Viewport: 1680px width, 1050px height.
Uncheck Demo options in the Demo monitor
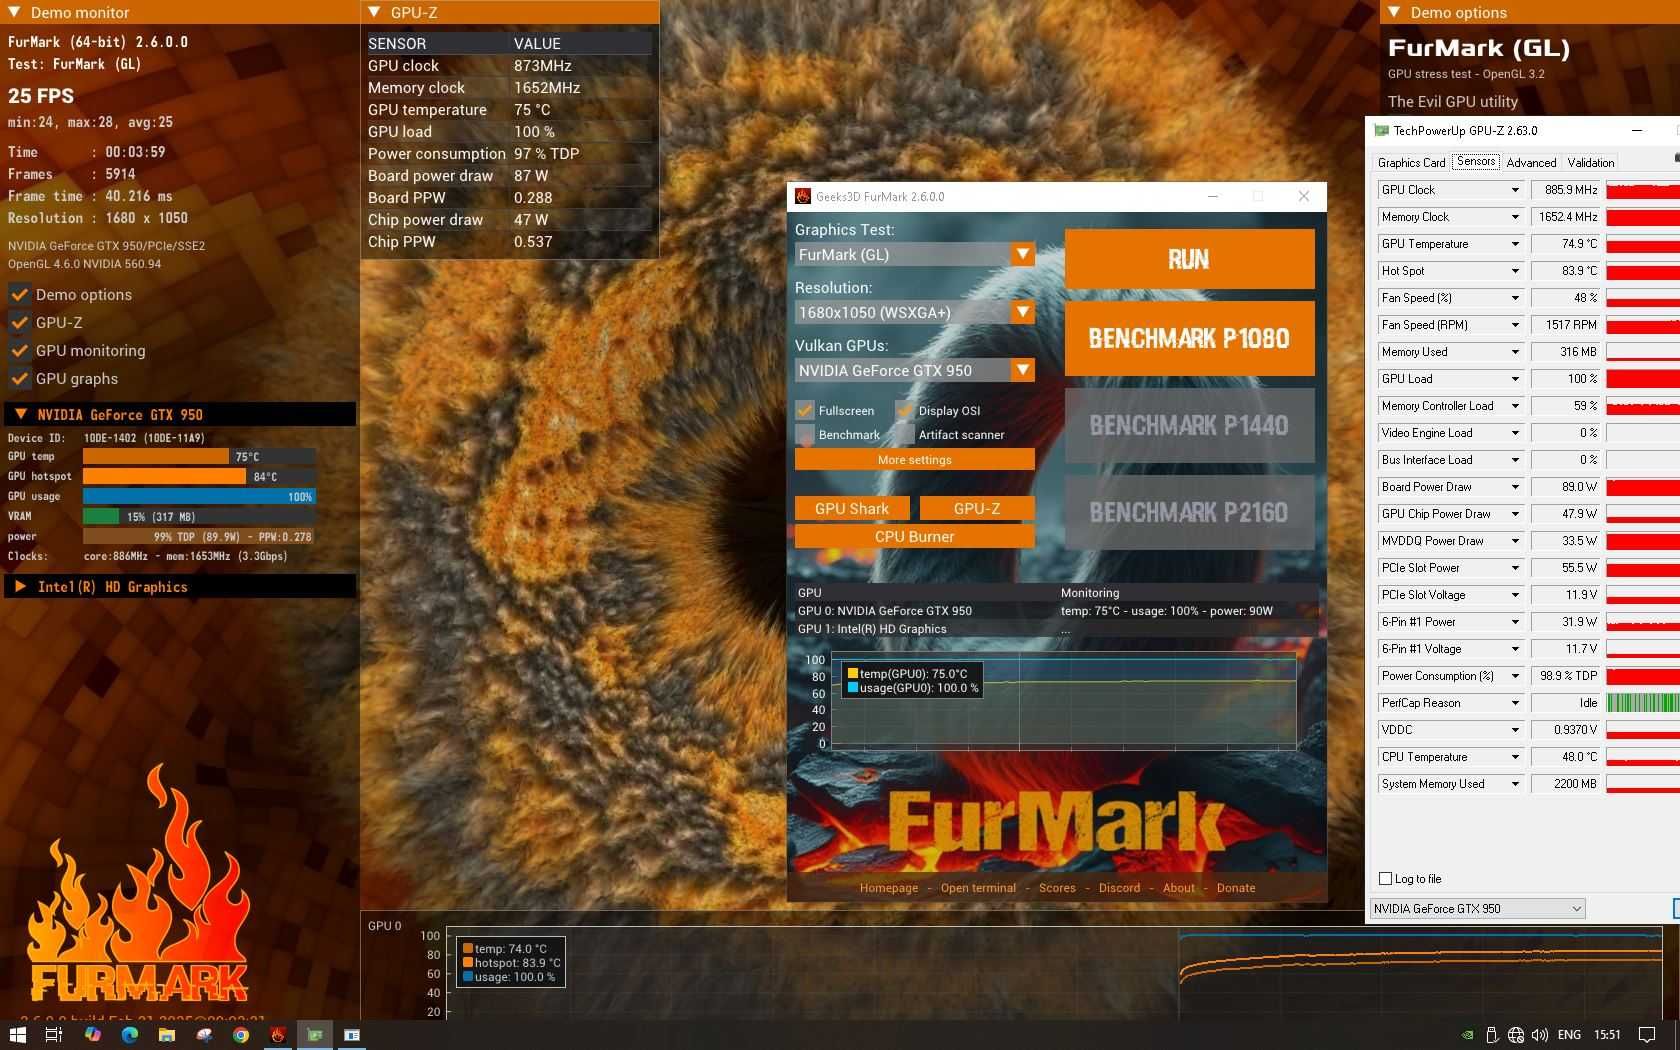pyautogui.click(x=19, y=294)
